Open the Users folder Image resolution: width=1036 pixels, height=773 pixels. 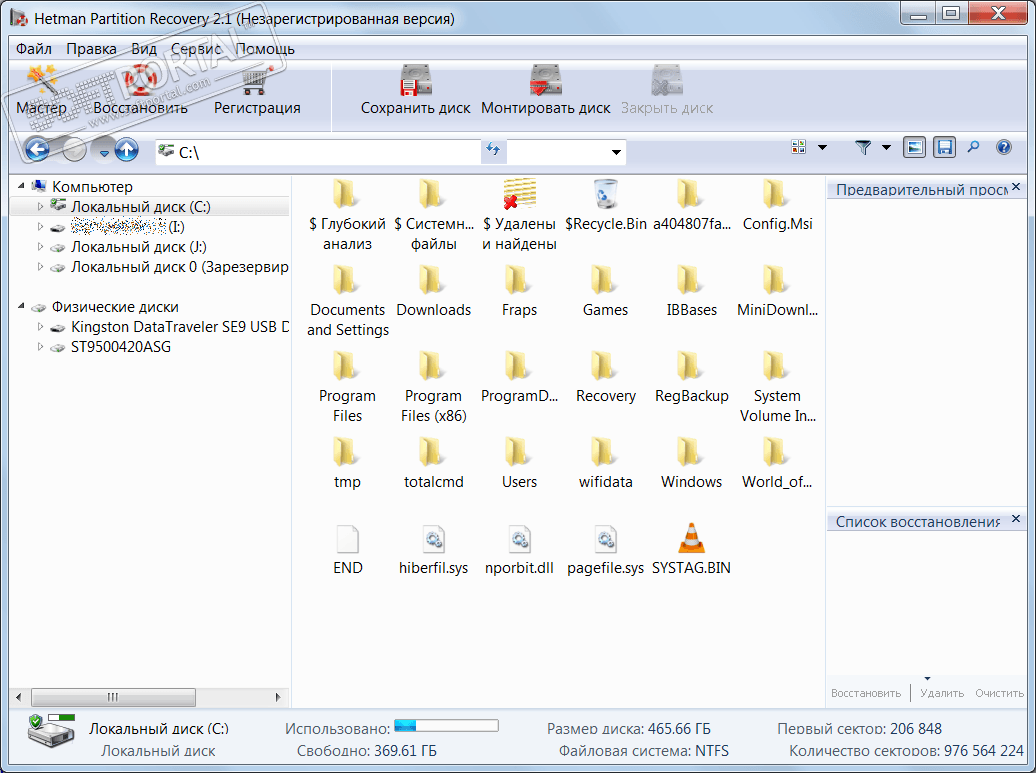pyautogui.click(x=519, y=463)
